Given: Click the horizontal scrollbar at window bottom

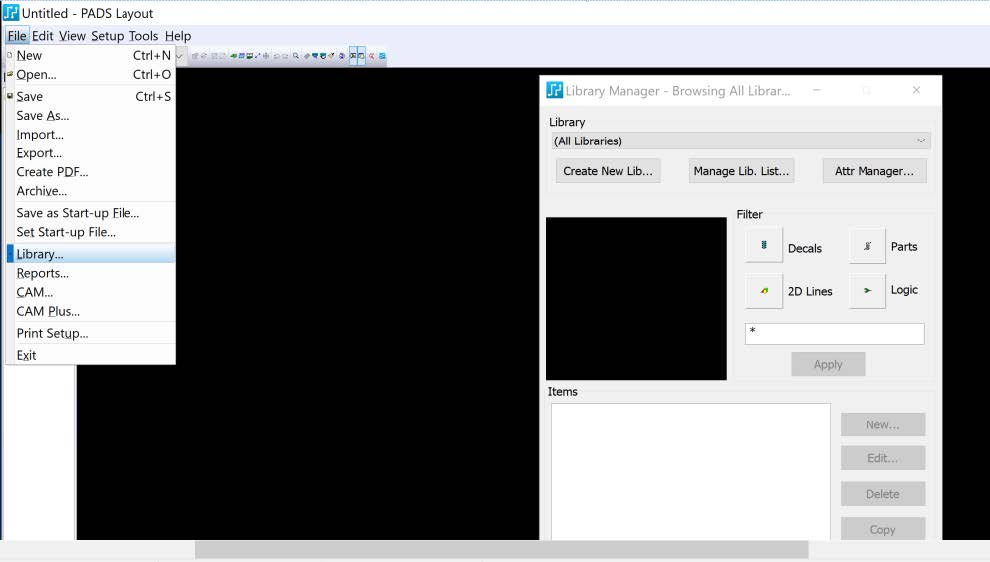Looking at the screenshot, I should [x=501, y=549].
